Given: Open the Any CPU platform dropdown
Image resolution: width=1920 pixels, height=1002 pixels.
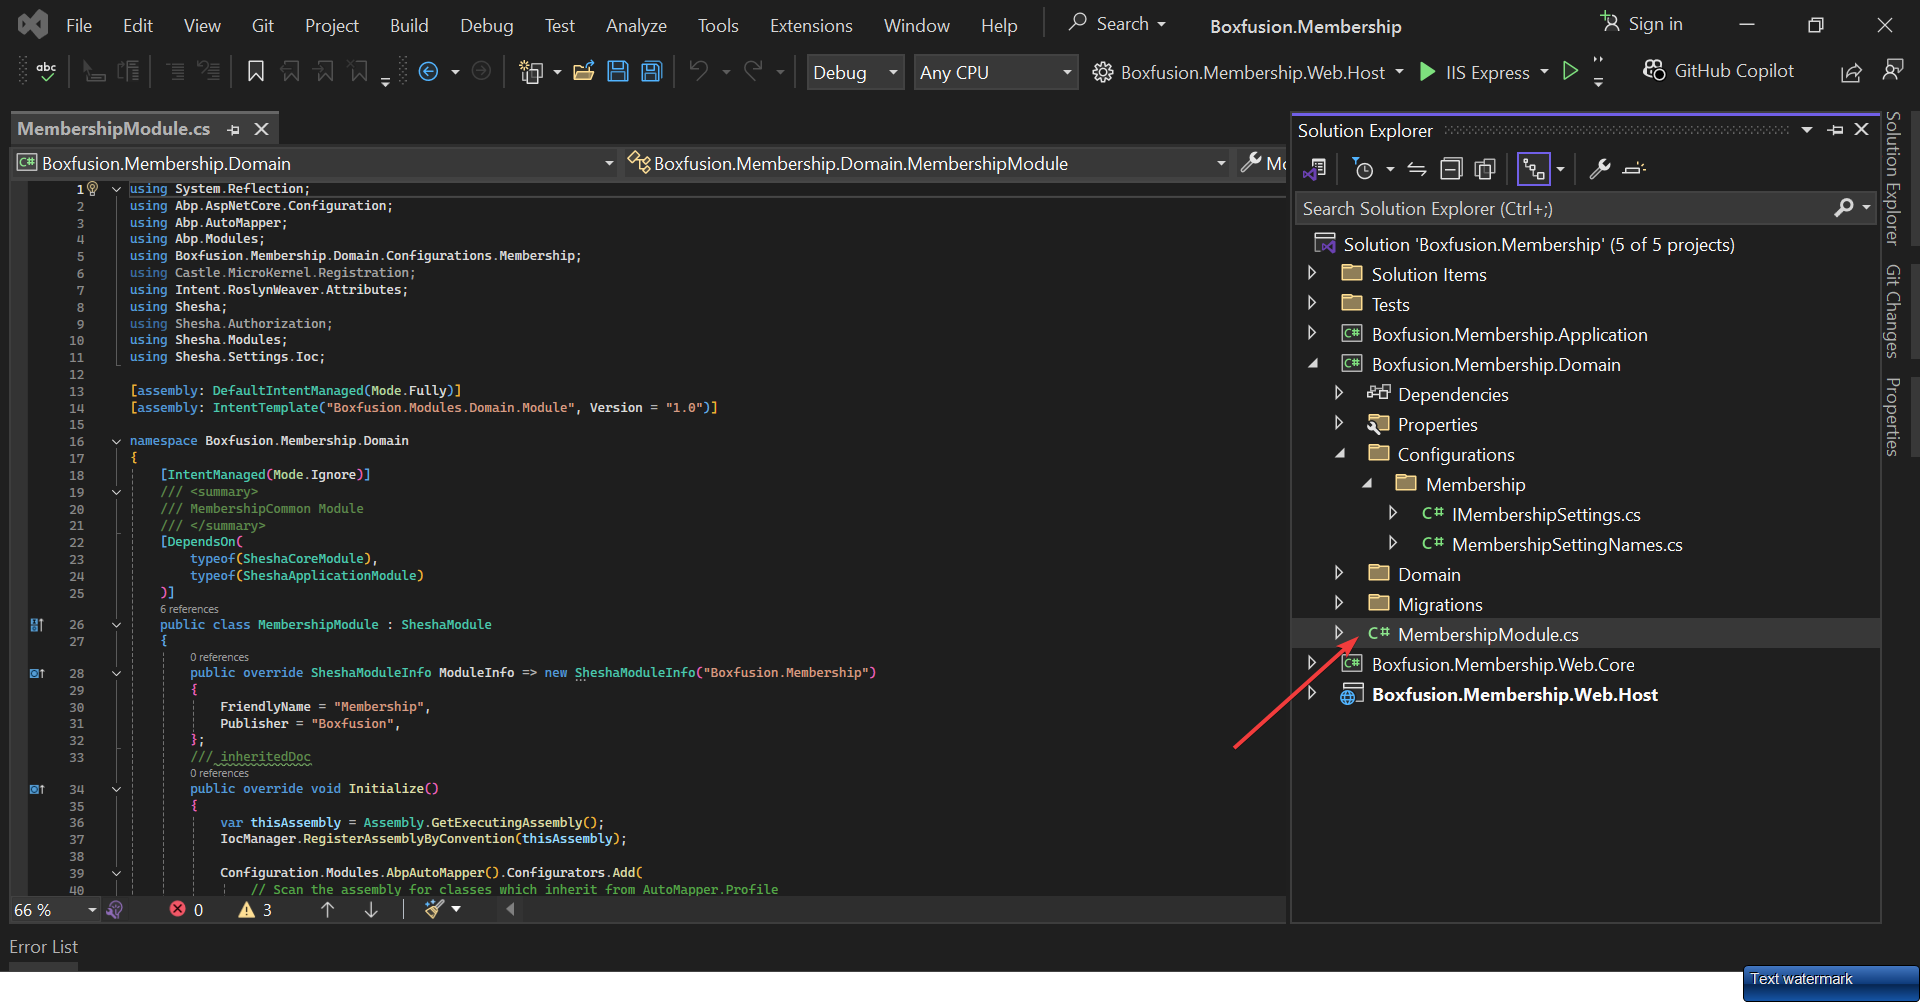Looking at the screenshot, I should click(996, 72).
